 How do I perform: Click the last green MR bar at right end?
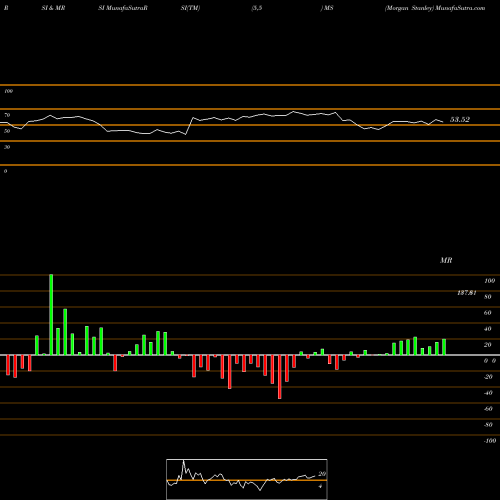[x=444, y=347]
